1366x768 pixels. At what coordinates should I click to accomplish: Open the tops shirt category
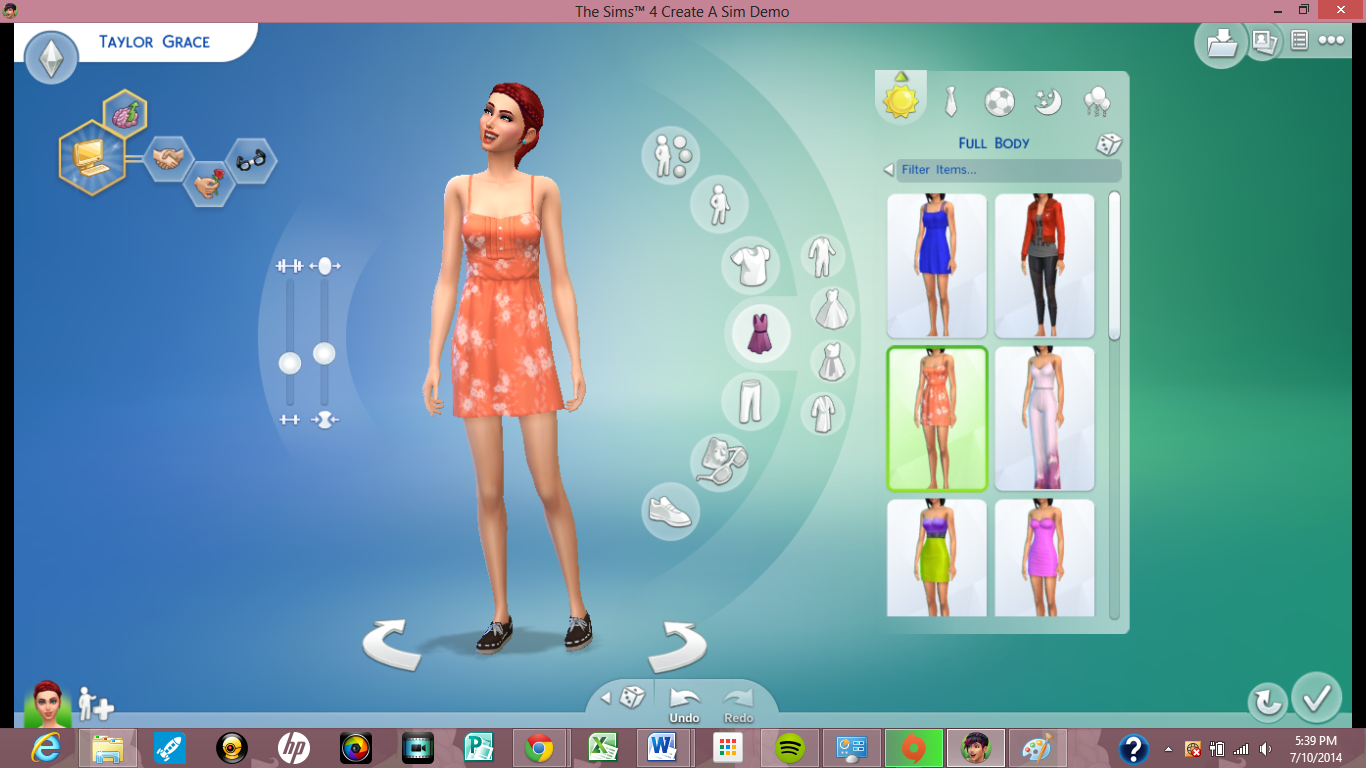750,265
